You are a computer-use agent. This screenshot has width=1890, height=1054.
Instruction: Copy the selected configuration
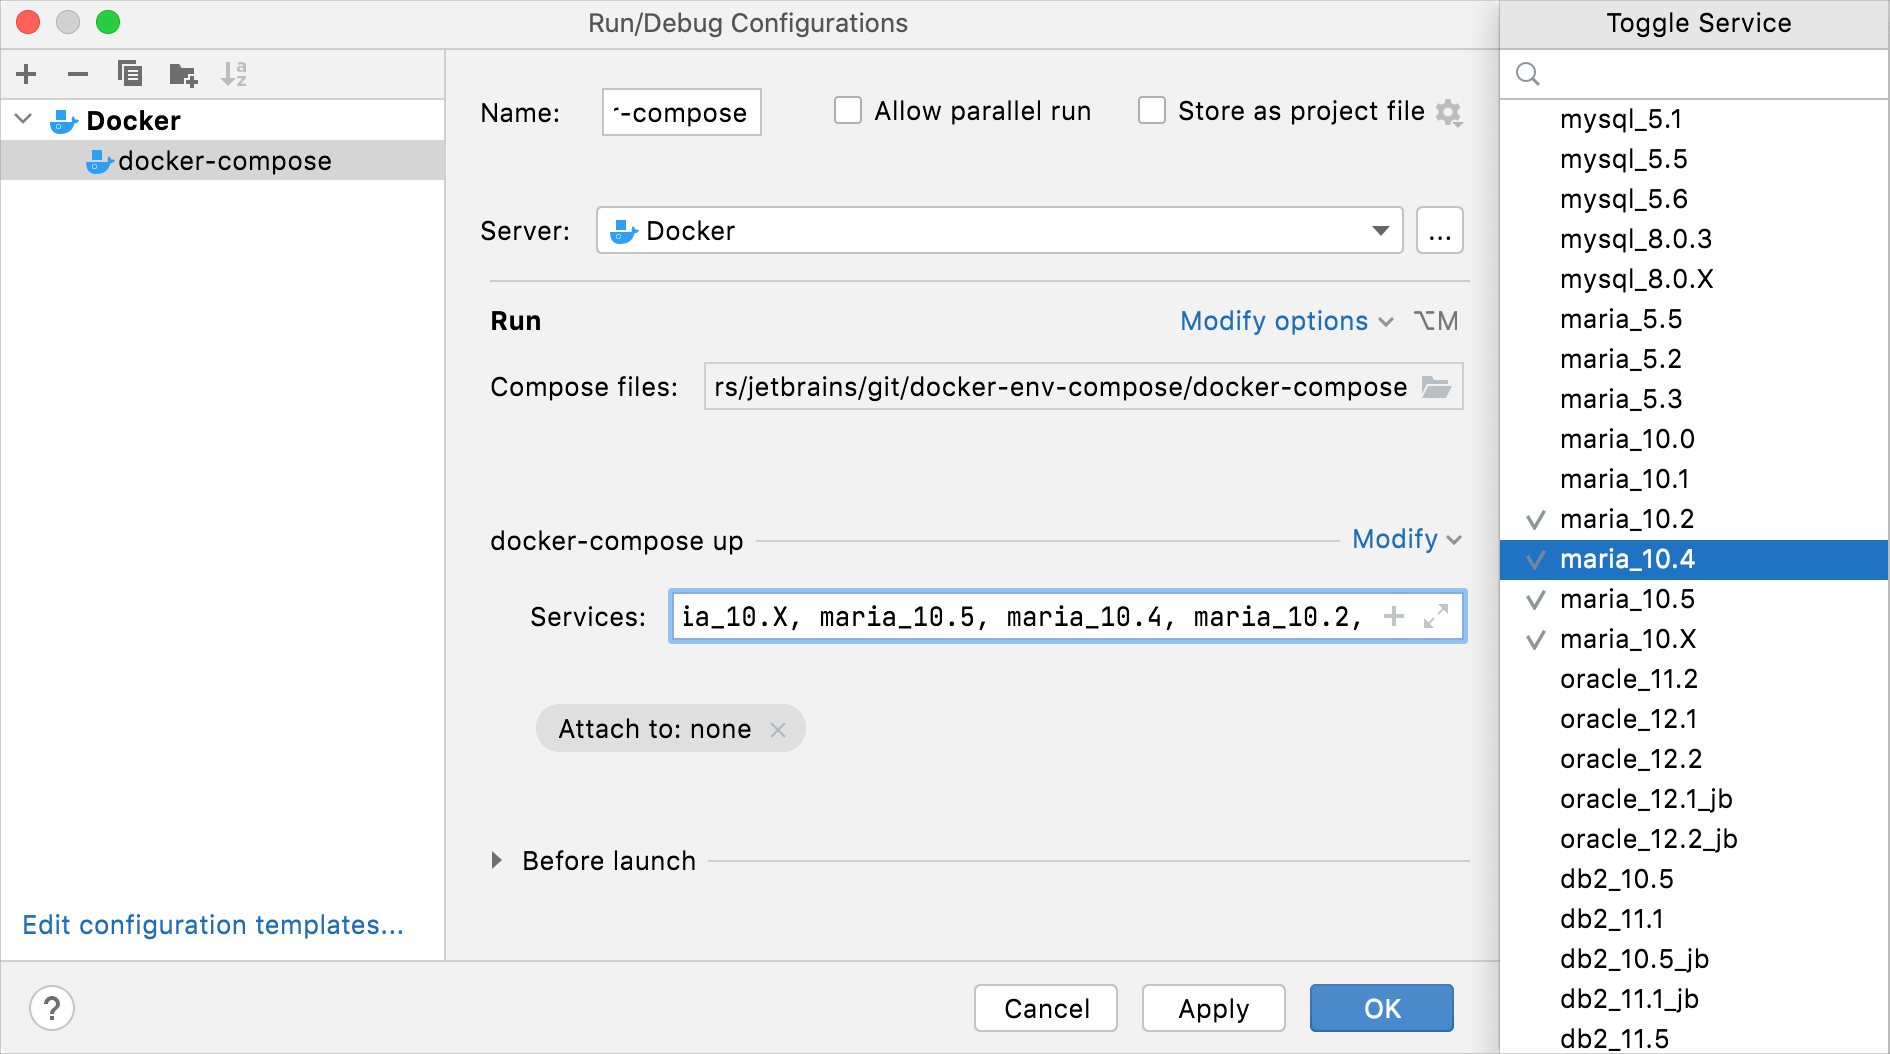pos(130,74)
